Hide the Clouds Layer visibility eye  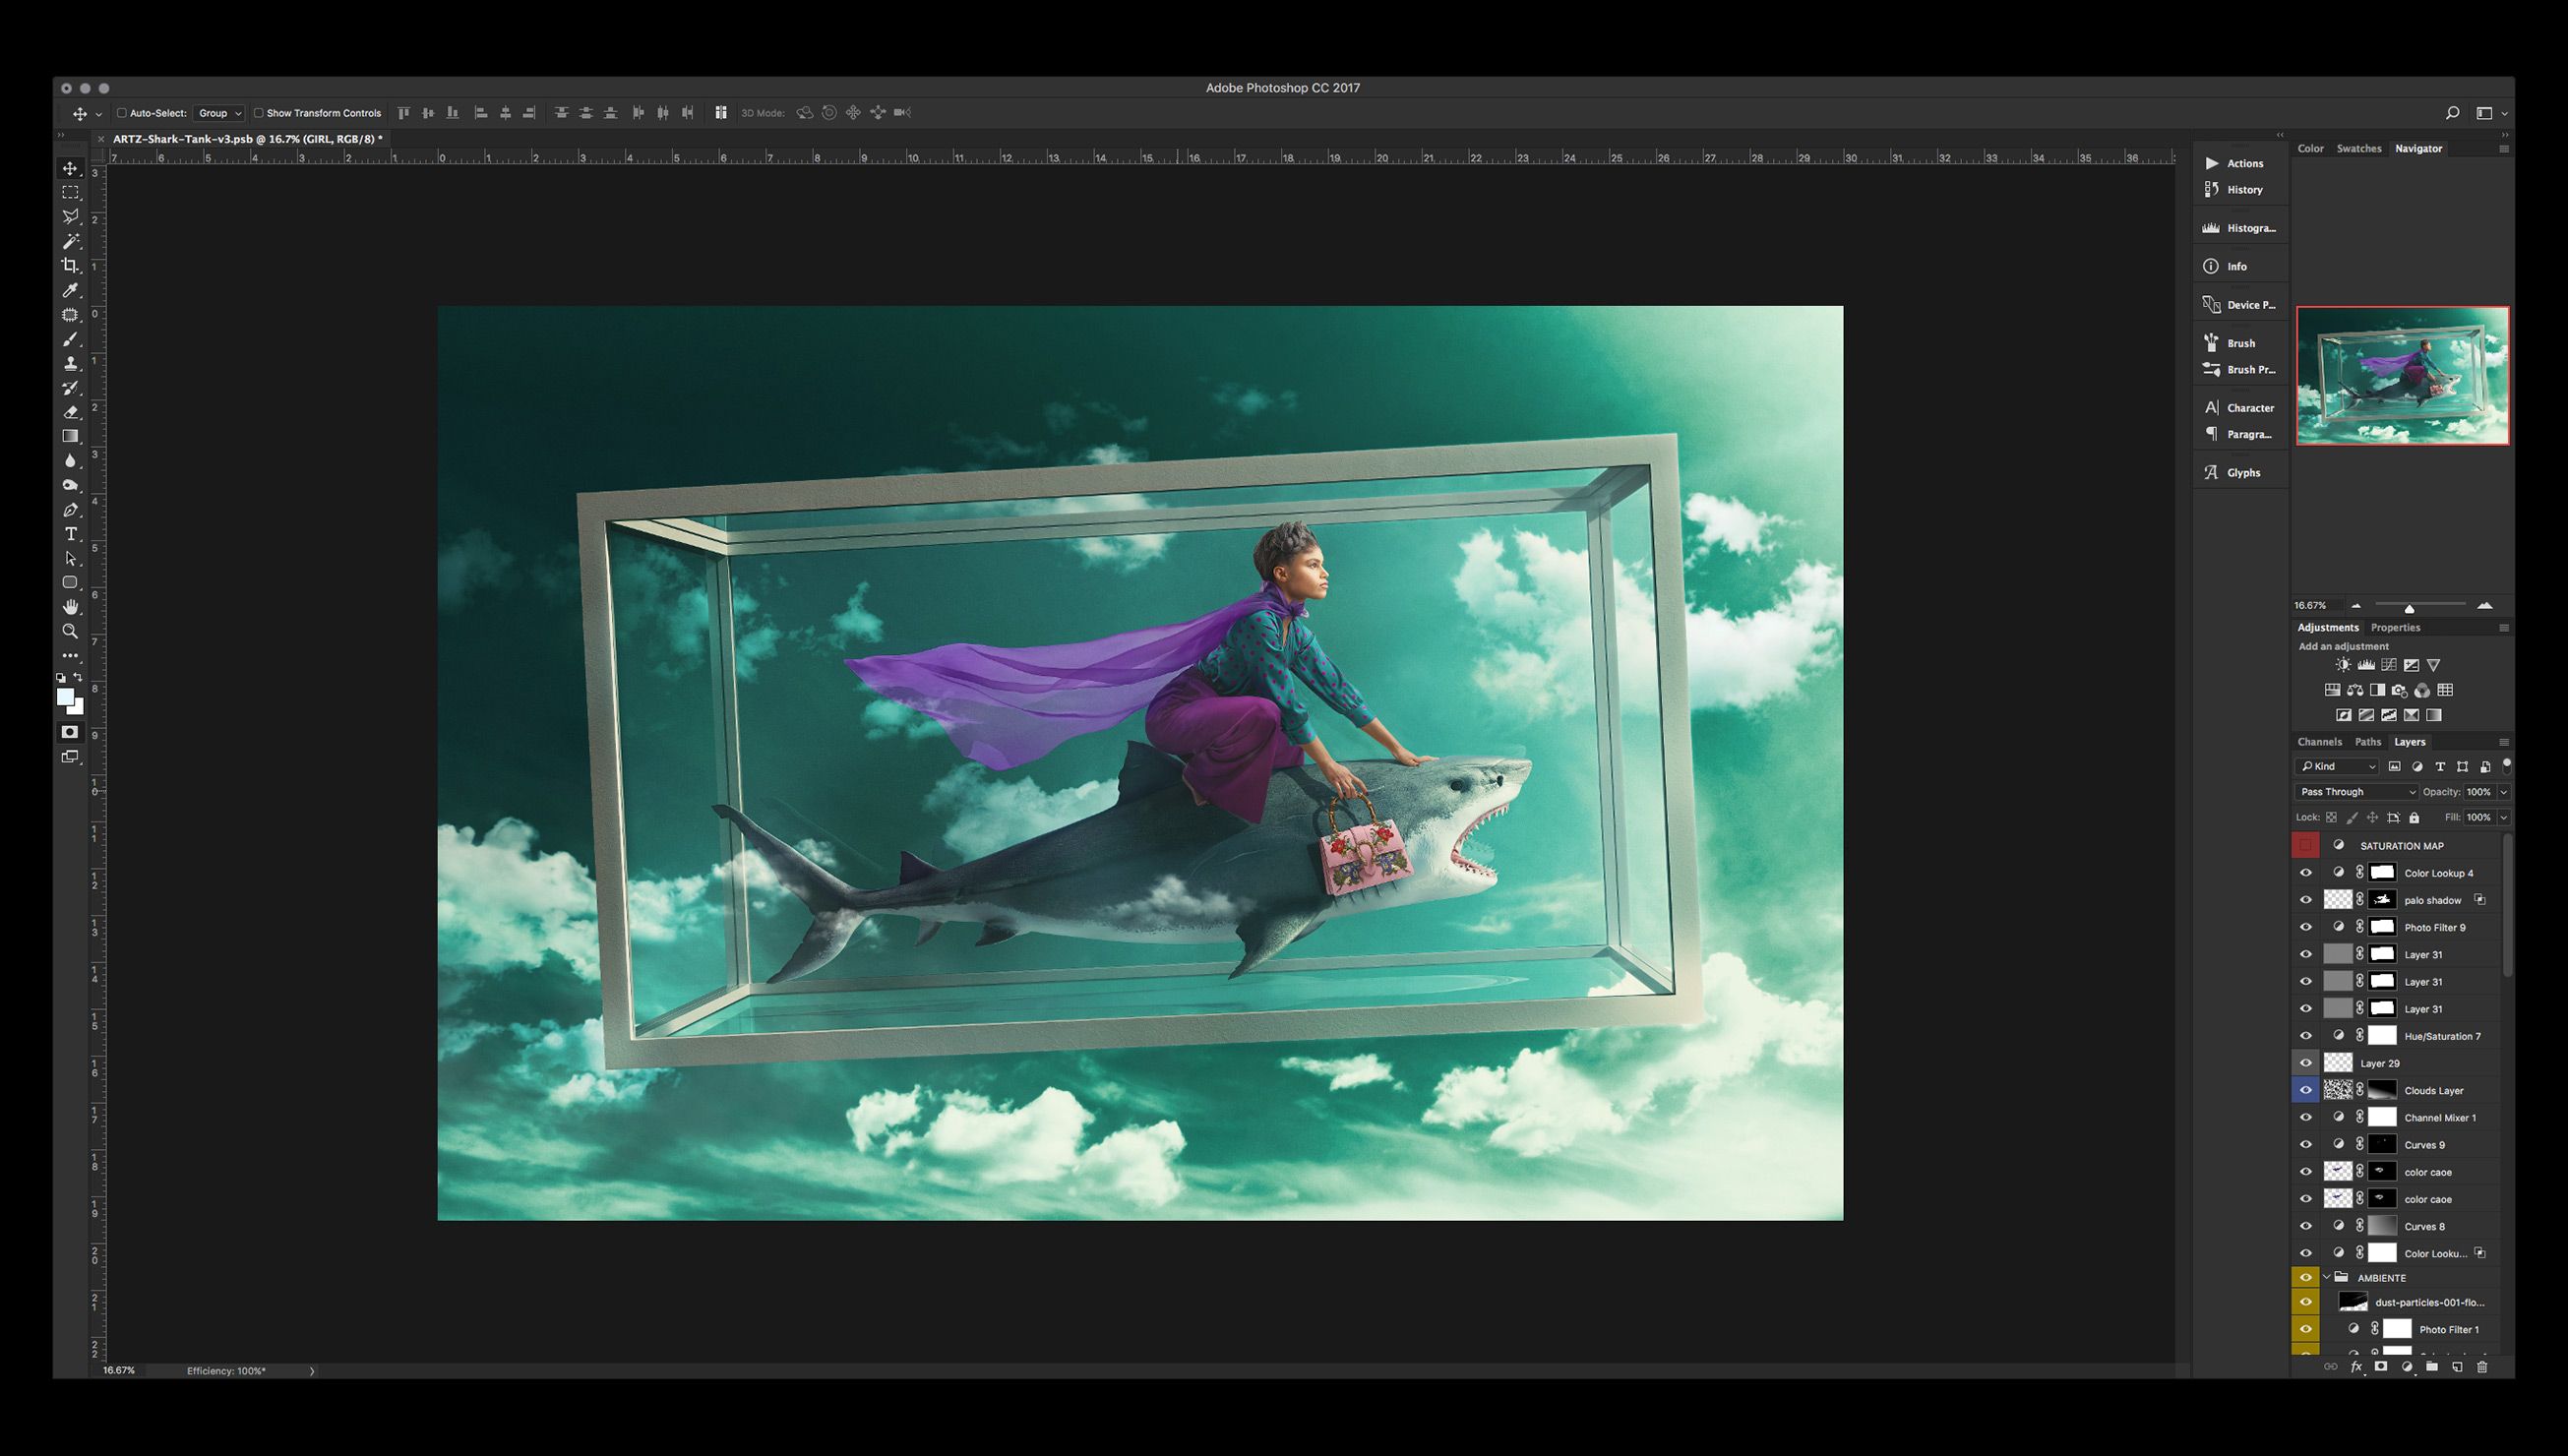pos(2306,1090)
